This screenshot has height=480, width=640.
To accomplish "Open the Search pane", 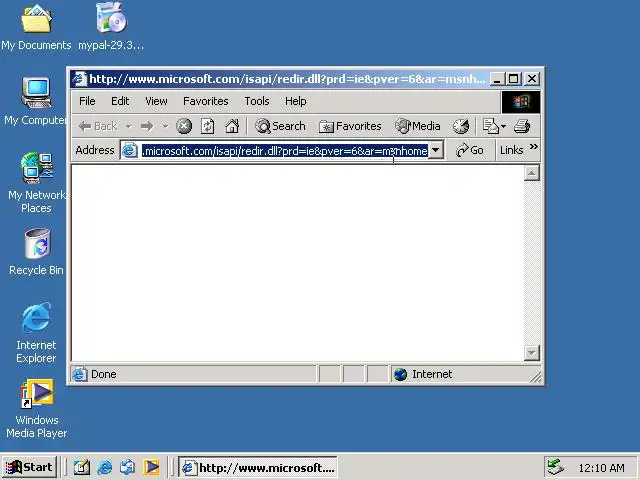I will point(280,126).
